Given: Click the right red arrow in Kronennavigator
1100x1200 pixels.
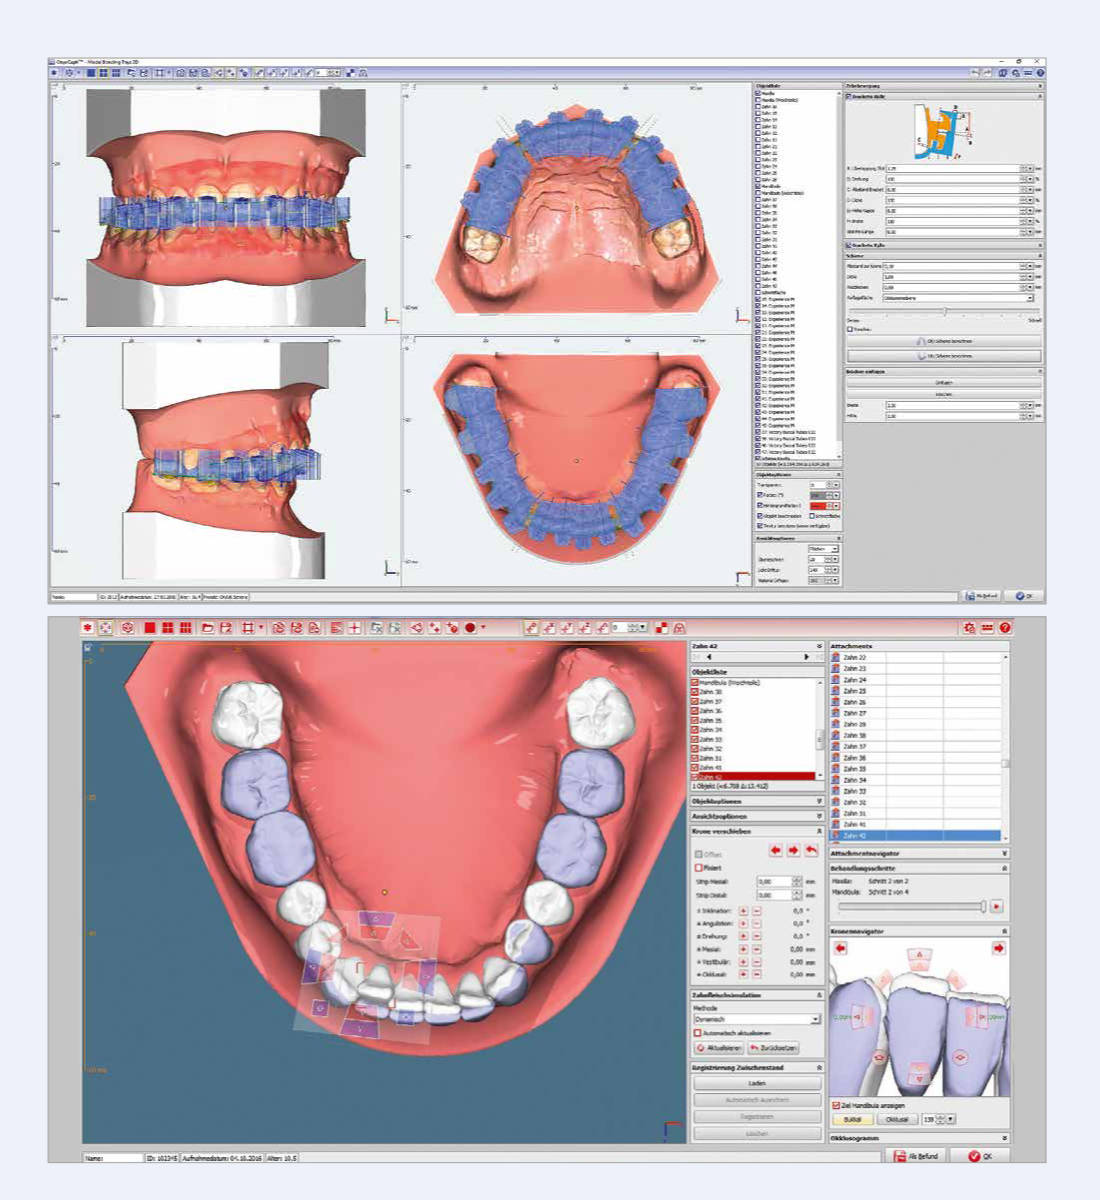Looking at the screenshot, I should point(998,948).
